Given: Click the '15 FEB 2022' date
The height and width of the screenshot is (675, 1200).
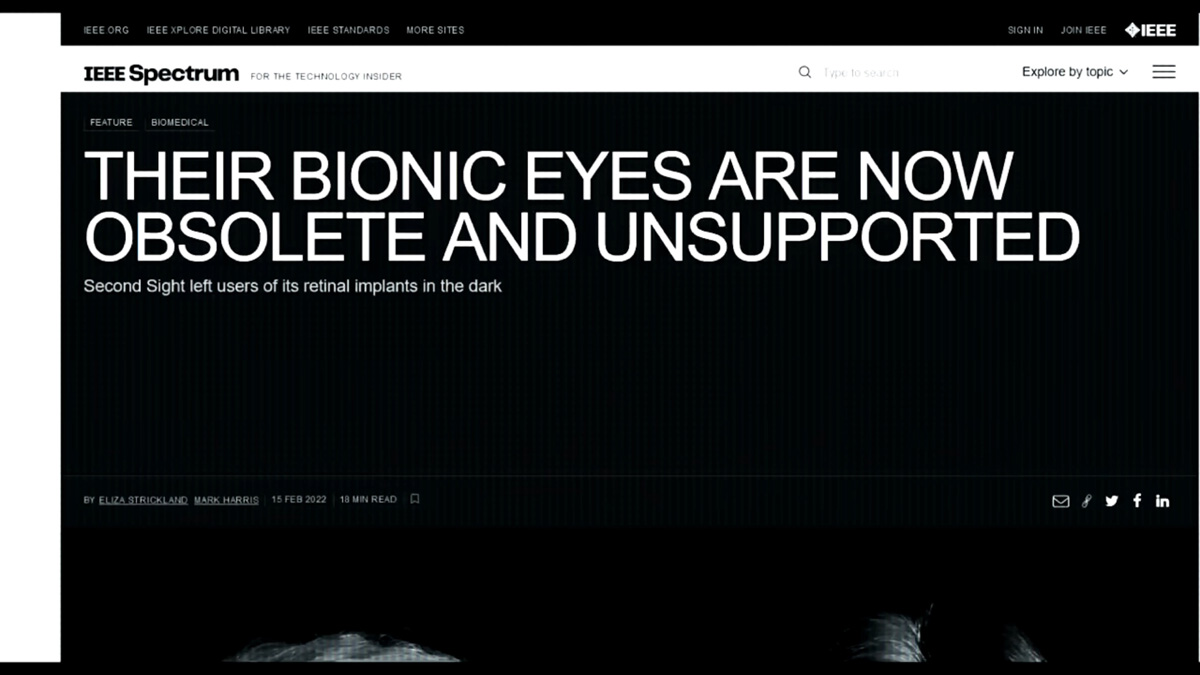Looking at the screenshot, I should pyautogui.click(x=299, y=500).
